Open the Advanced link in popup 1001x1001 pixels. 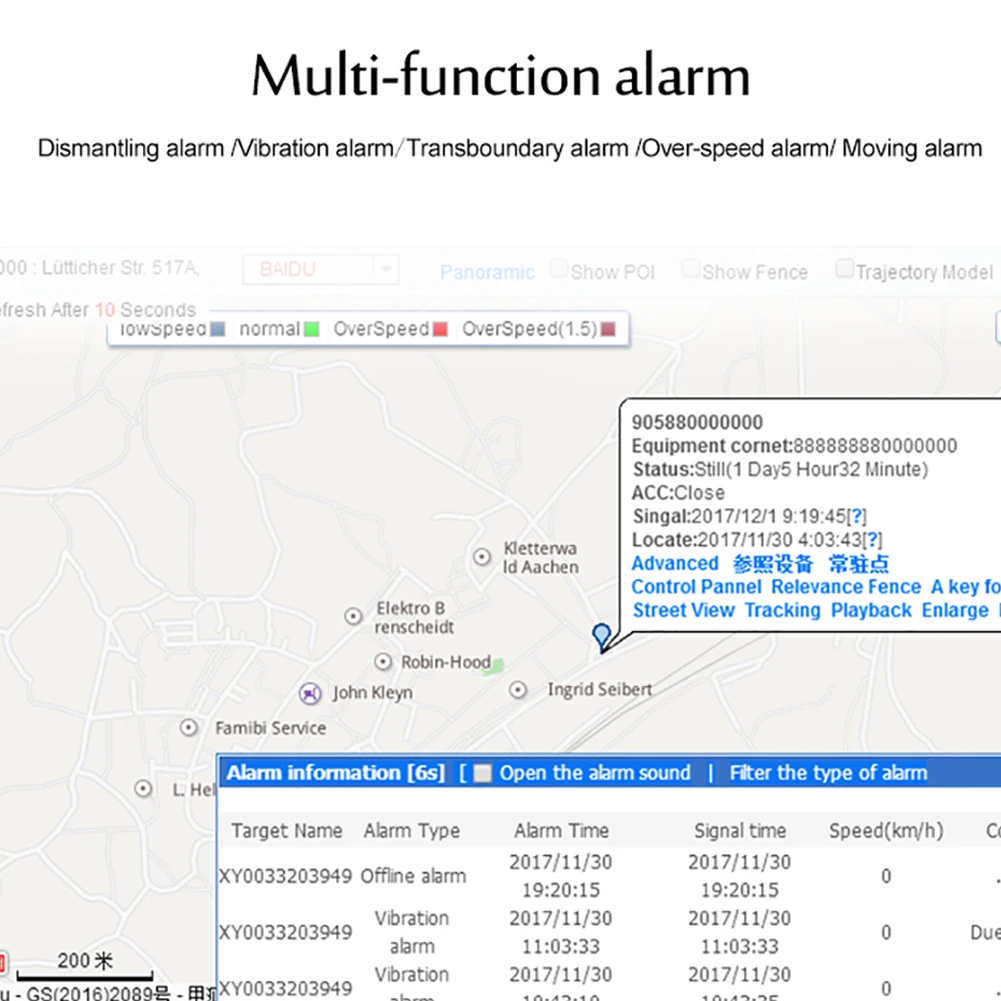point(675,564)
